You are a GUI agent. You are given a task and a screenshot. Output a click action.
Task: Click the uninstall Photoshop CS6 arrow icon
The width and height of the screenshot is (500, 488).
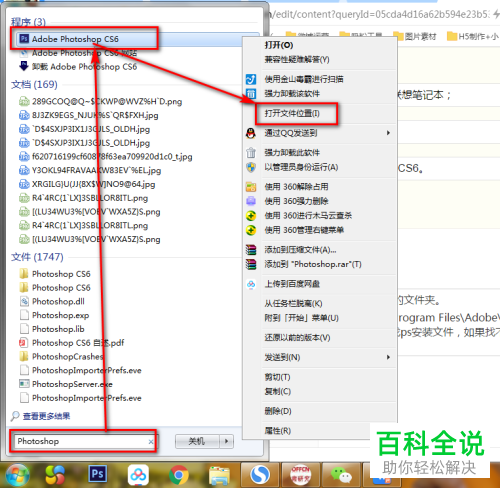24,66
